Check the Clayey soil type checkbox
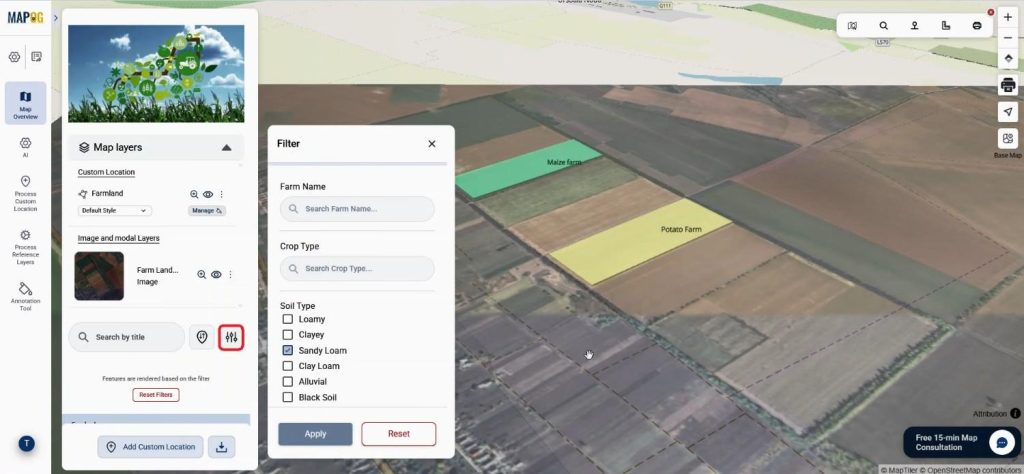This screenshot has height=474, width=1024. [287, 335]
